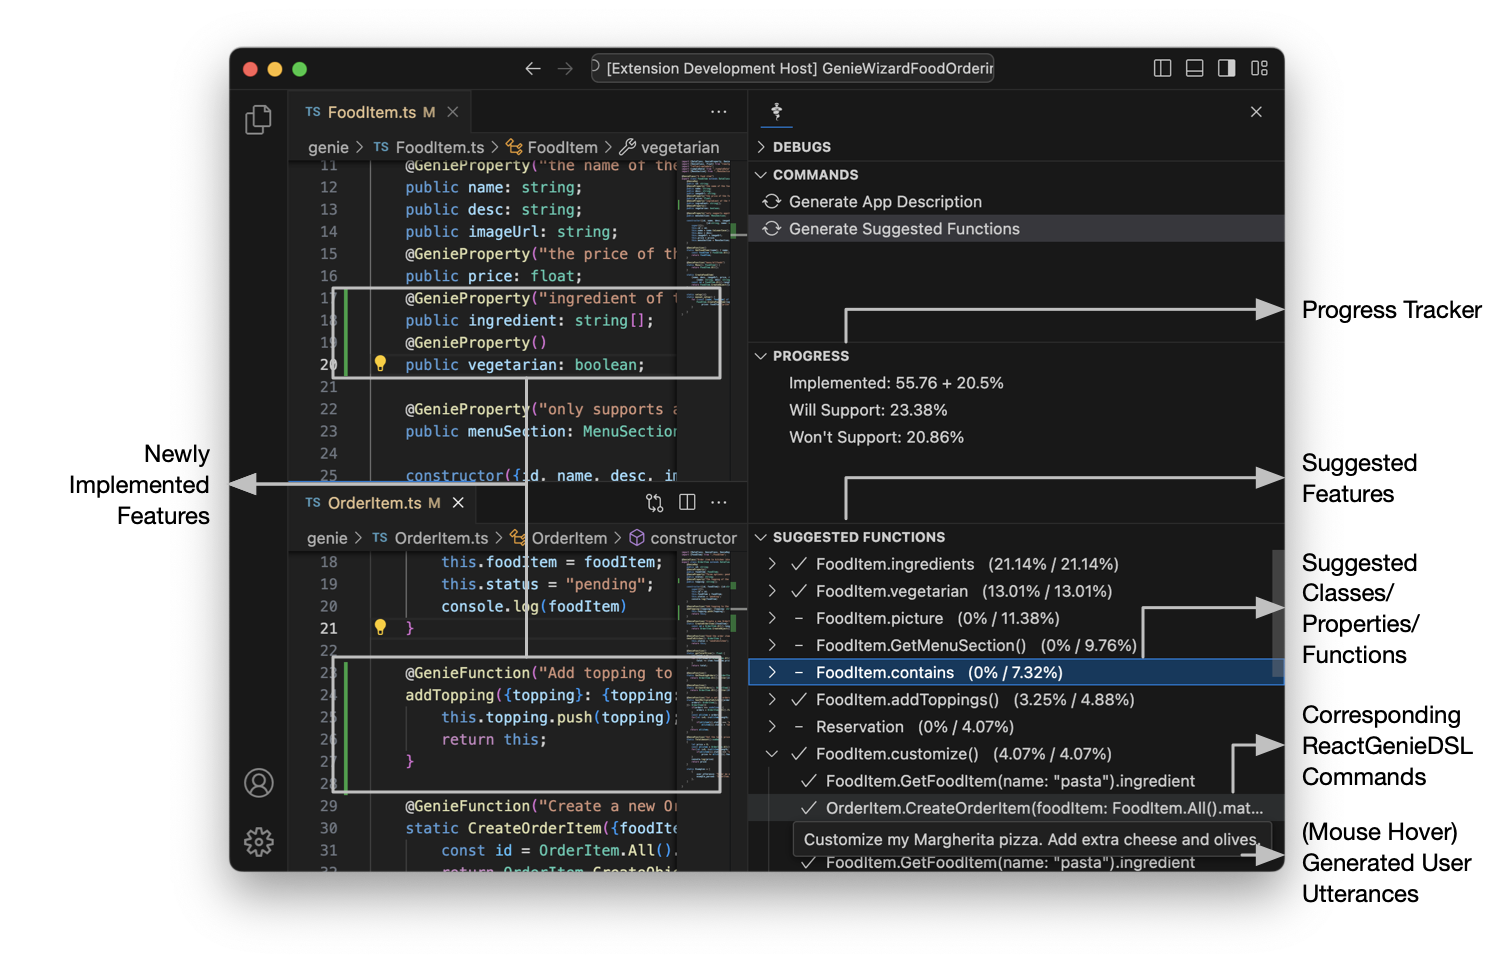
Task: Toggle checkmark for FoodItem.ingredients
Action: tap(798, 564)
